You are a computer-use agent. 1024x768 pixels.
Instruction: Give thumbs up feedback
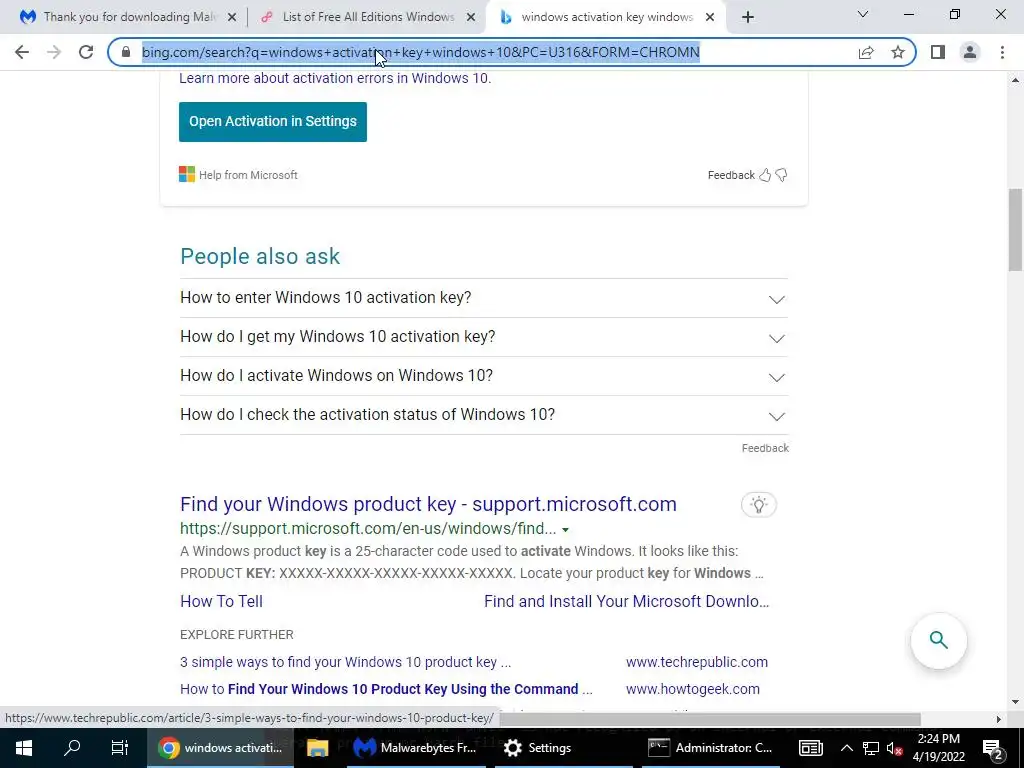765,175
